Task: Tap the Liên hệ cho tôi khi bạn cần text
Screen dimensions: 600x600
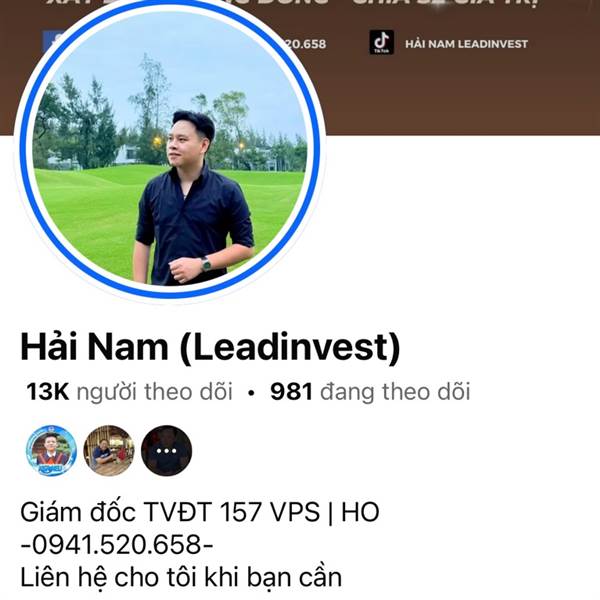Action: tap(181, 577)
